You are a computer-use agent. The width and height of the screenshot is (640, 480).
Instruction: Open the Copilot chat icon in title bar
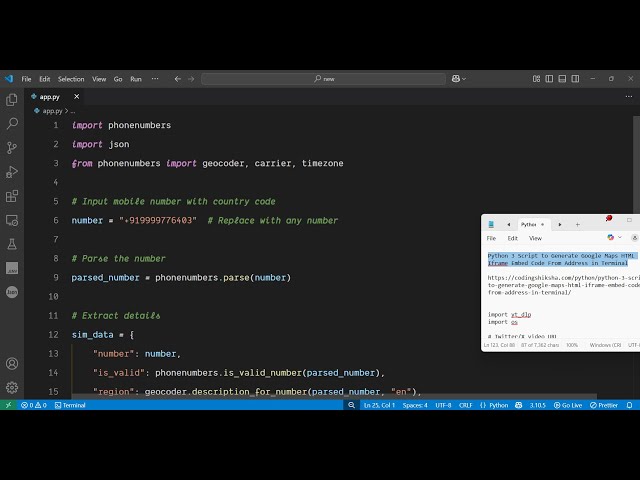click(x=456, y=79)
